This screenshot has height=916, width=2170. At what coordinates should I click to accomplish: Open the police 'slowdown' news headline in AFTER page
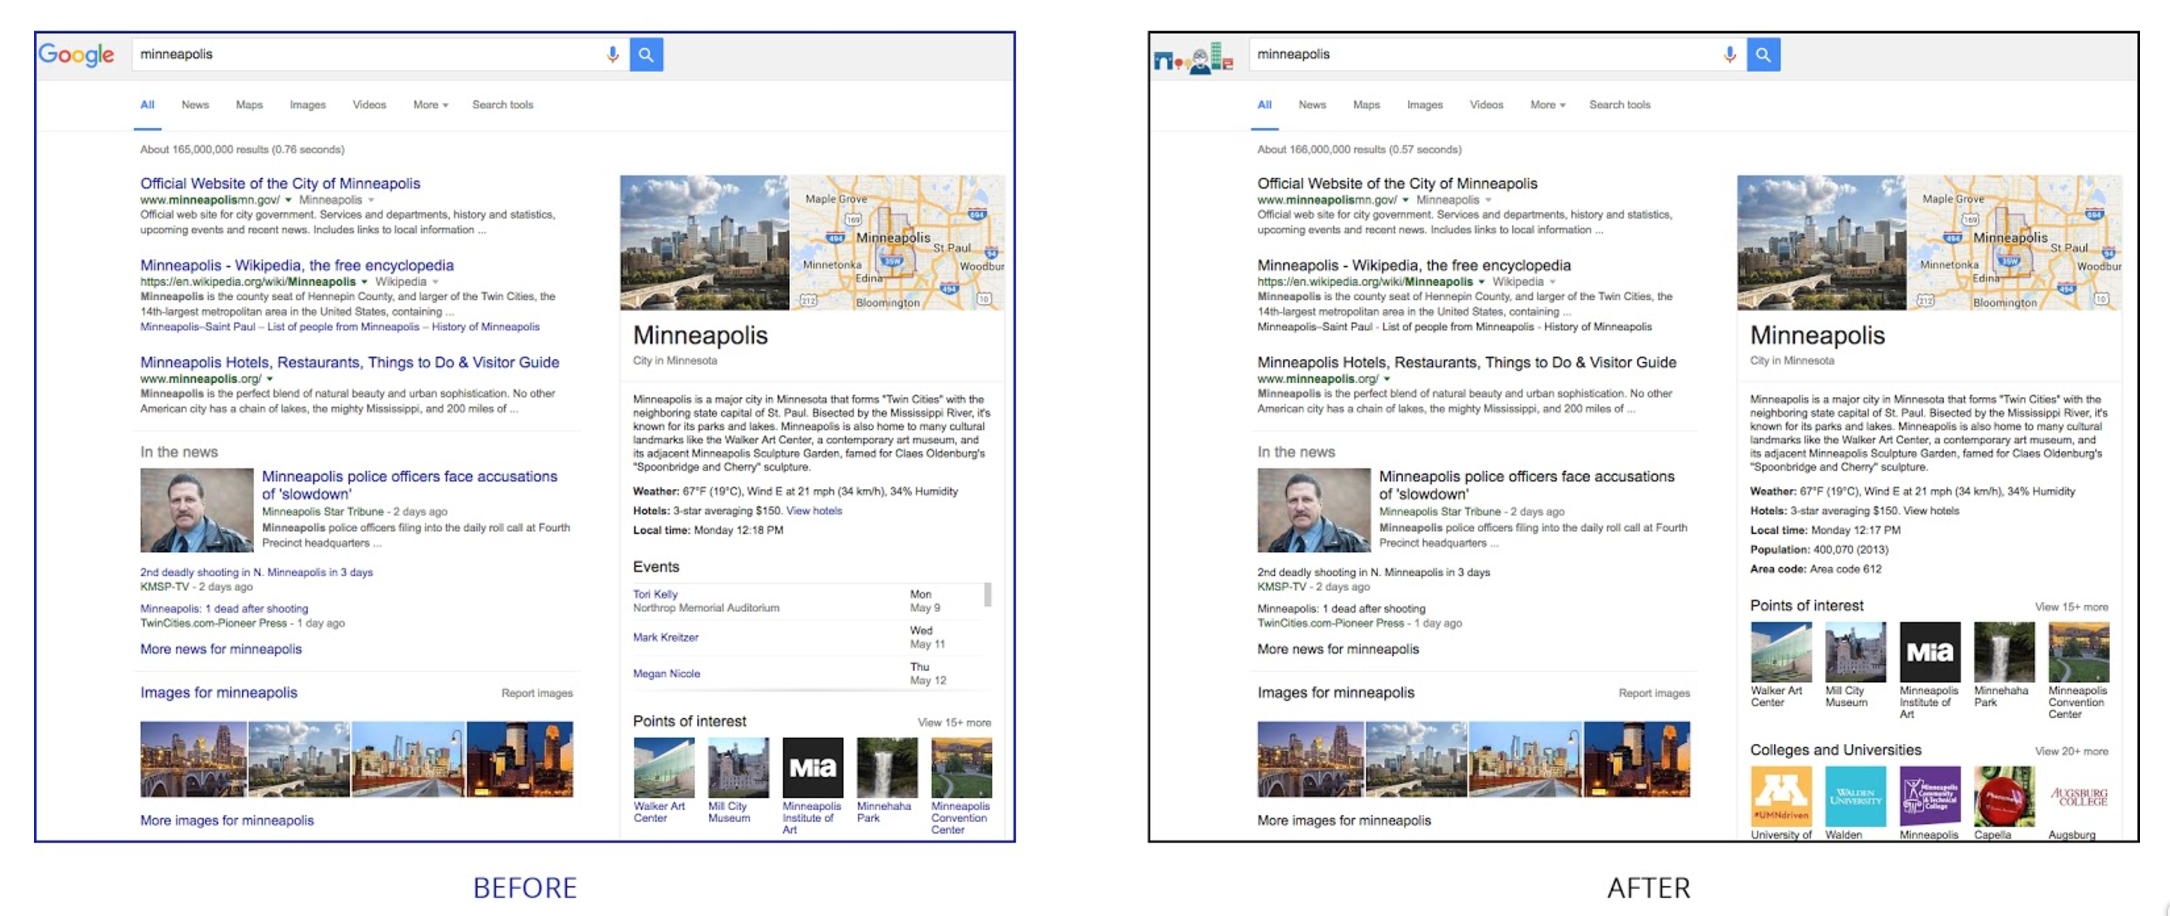point(1526,485)
